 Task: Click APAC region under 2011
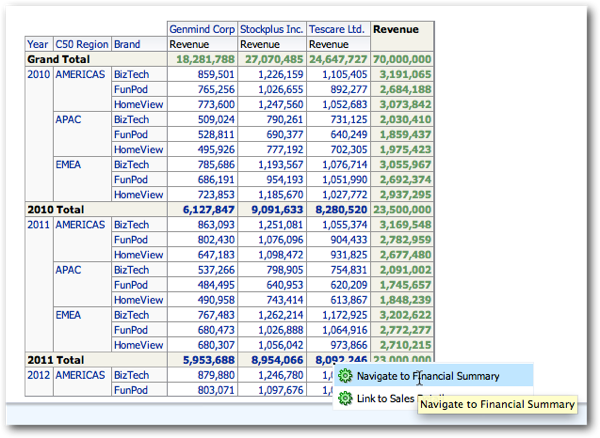click(68, 270)
